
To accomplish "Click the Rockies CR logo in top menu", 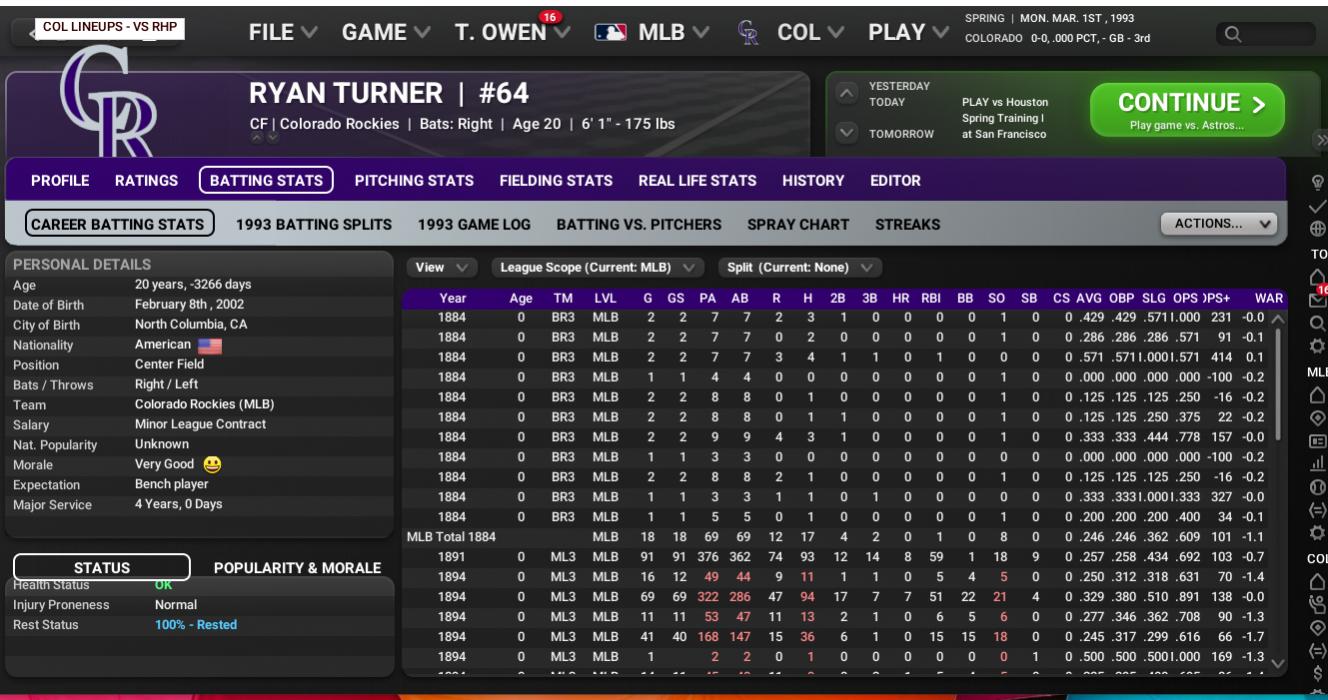I will (749, 33).
